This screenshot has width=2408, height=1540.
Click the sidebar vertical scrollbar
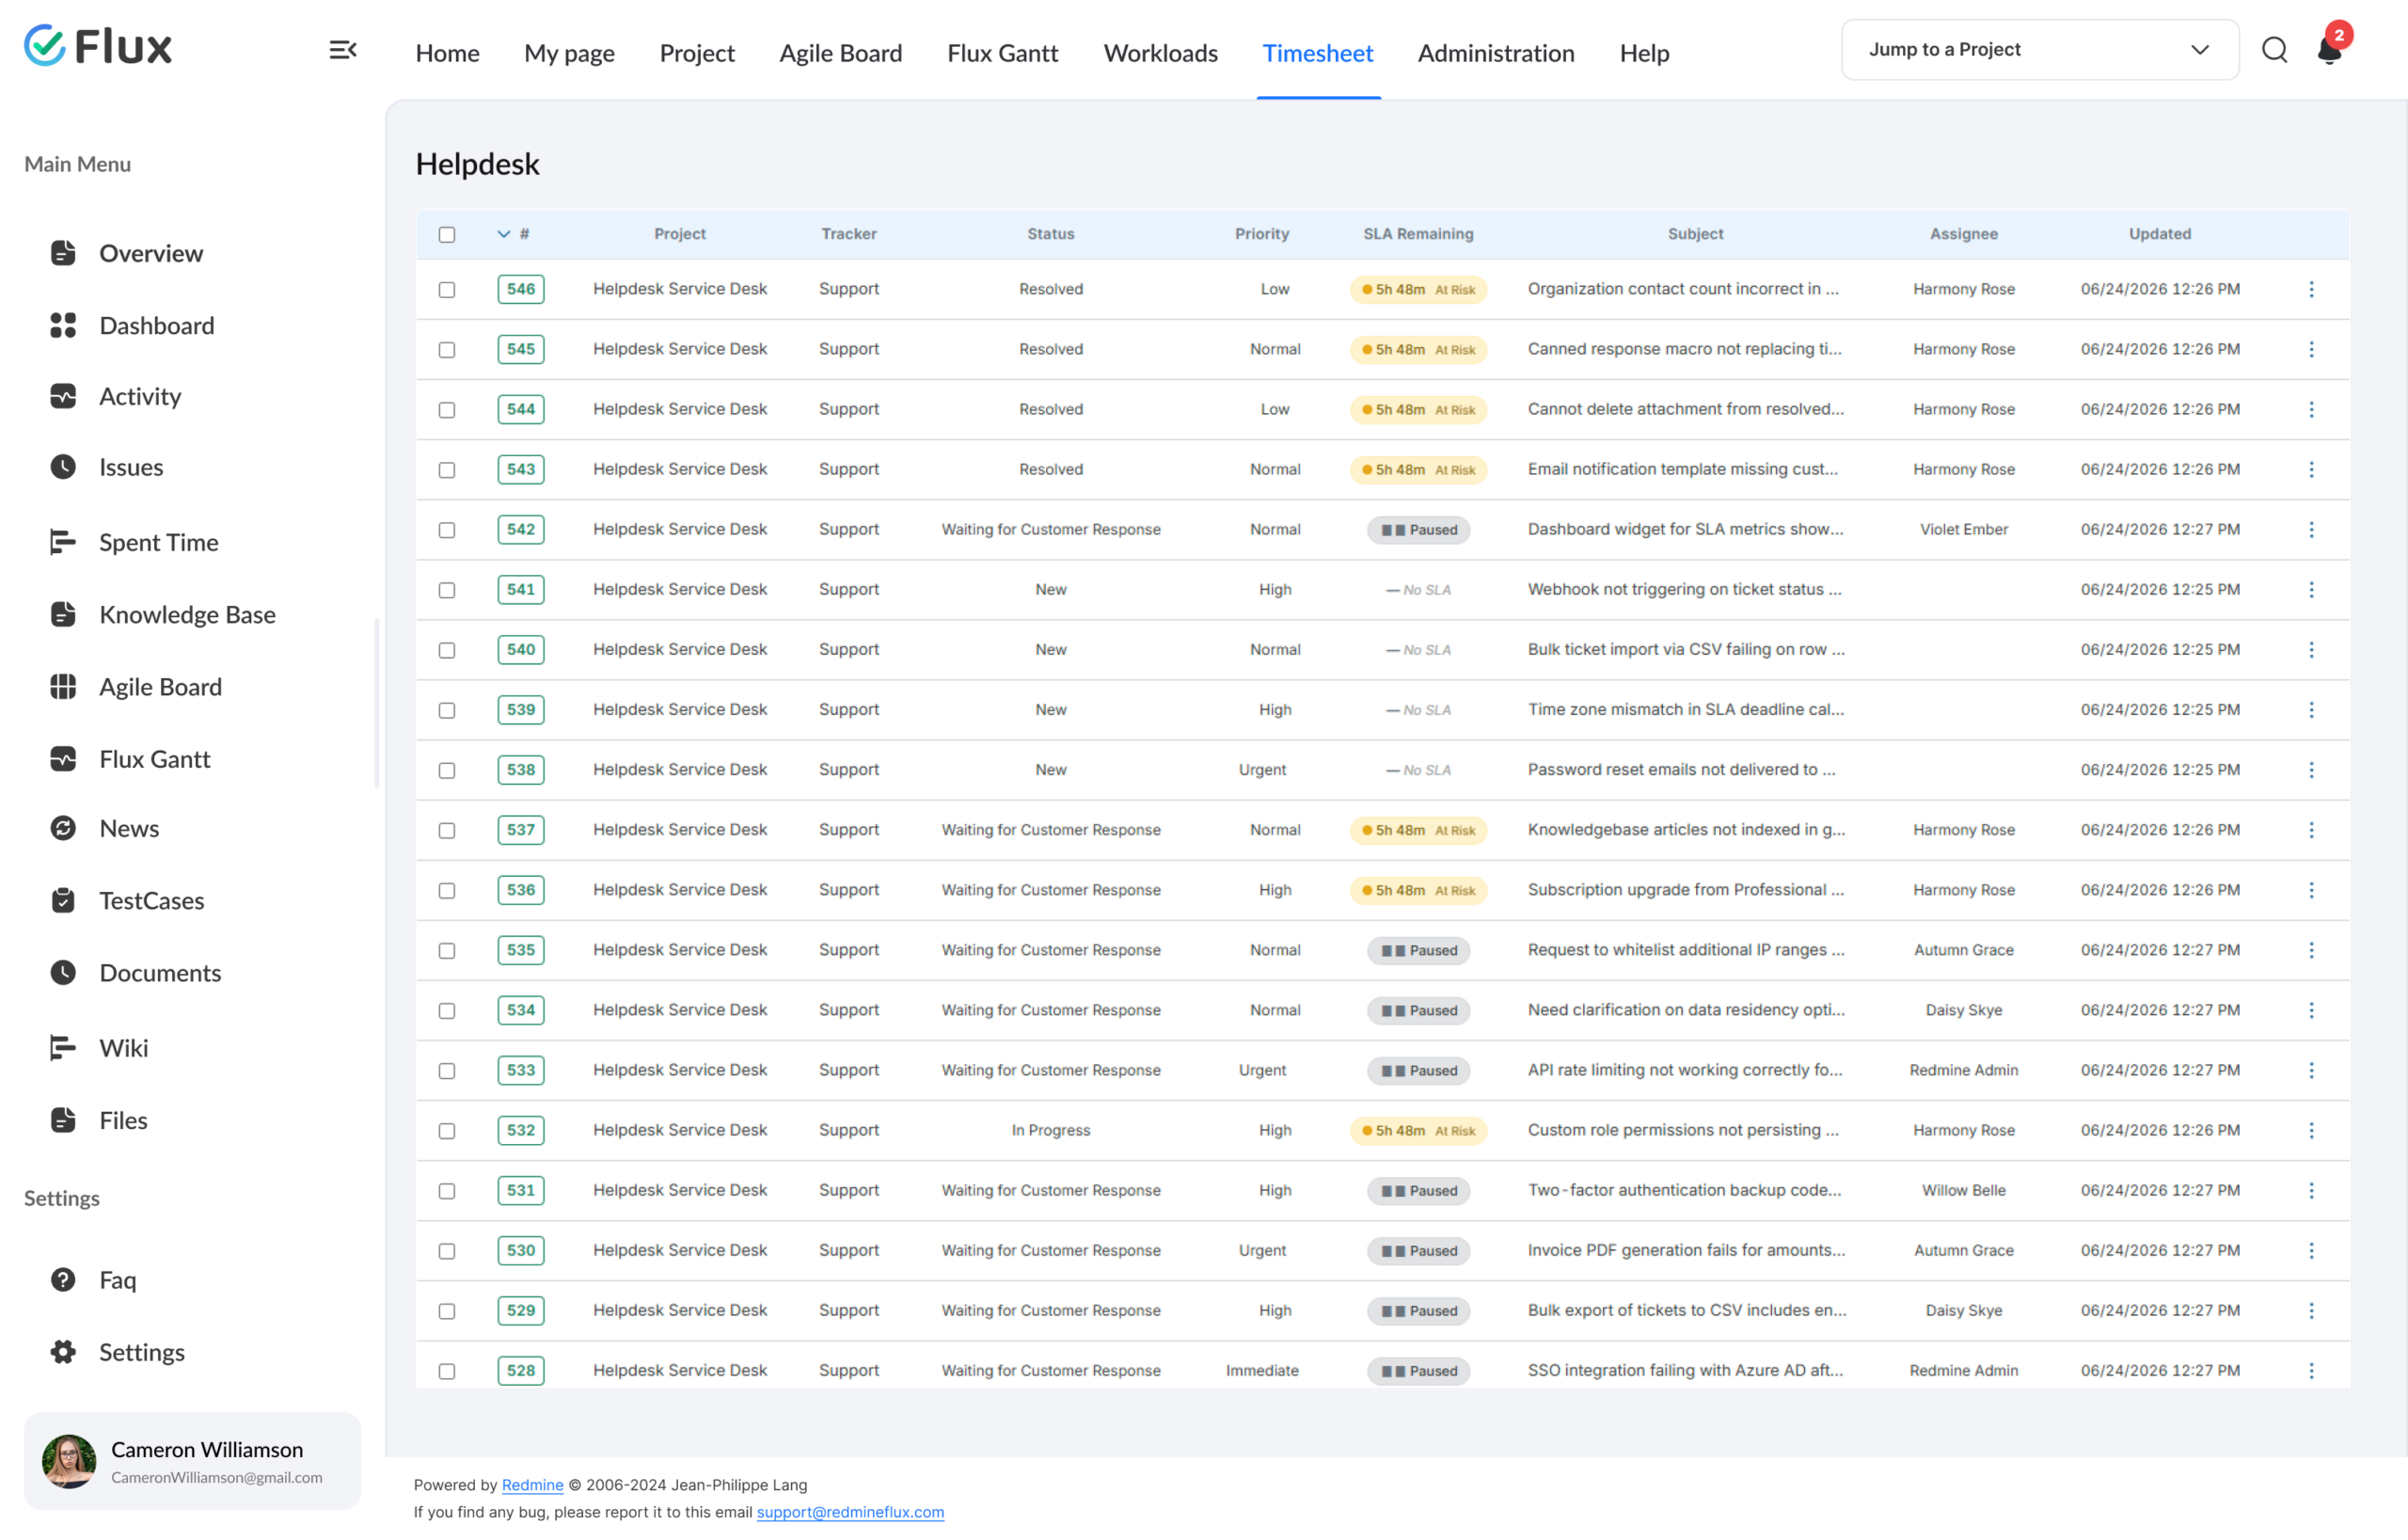377,703
